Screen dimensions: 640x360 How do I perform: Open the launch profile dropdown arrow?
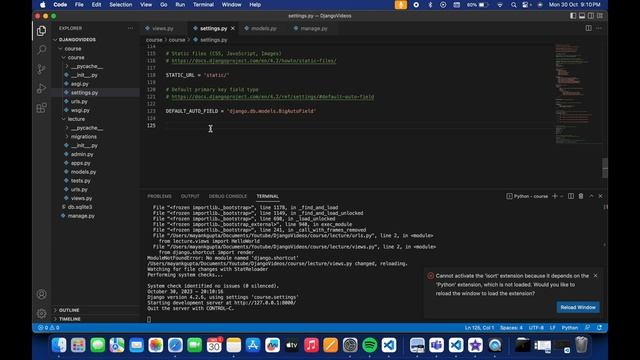562,196
